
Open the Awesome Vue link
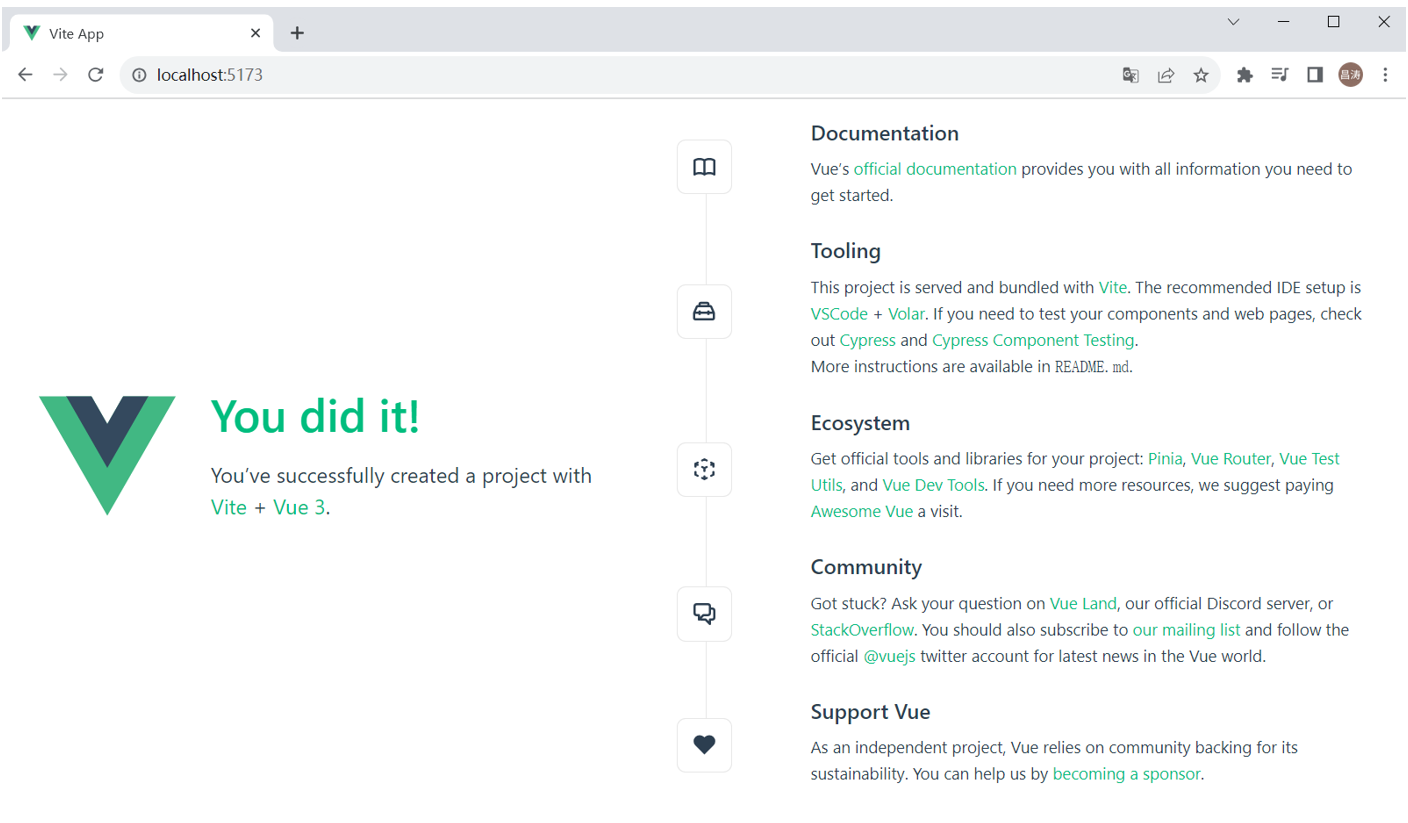click(x=862, y=511)
